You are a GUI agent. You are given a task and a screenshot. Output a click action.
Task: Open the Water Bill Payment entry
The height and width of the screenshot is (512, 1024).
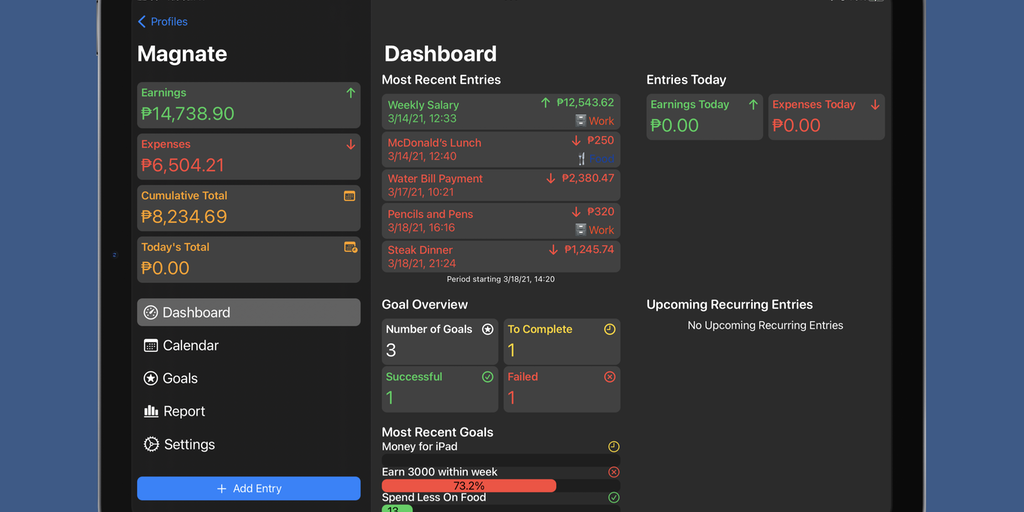501,185
